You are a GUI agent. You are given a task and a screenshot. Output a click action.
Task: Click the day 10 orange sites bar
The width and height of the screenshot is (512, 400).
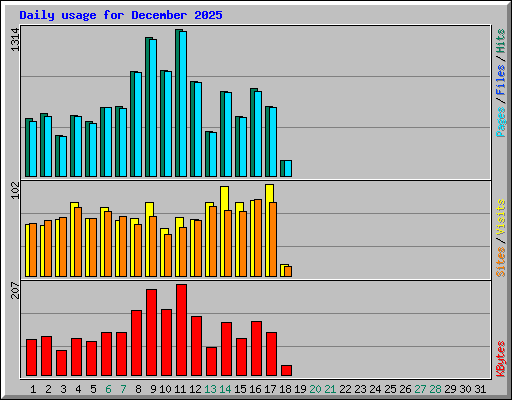168,256
